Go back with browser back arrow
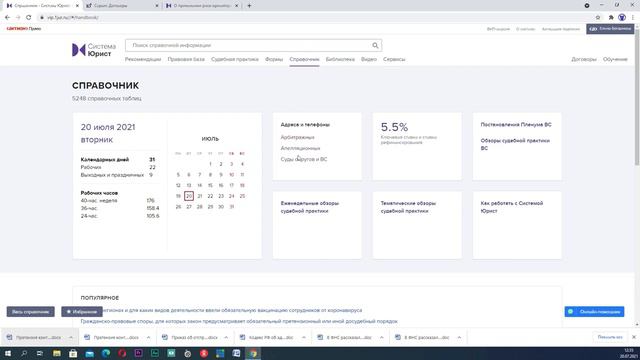 [x=7, y=18]
